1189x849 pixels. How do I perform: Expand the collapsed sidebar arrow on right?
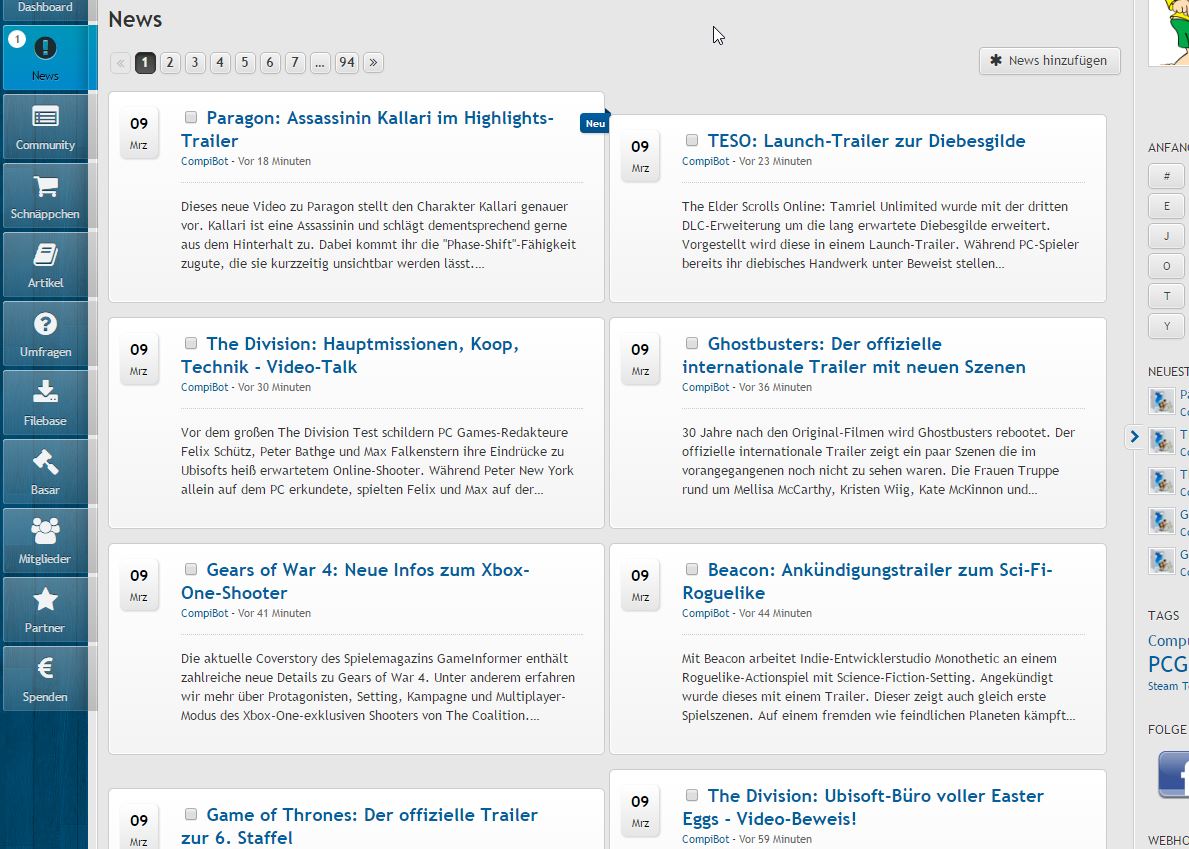[x=1133, y=436]
